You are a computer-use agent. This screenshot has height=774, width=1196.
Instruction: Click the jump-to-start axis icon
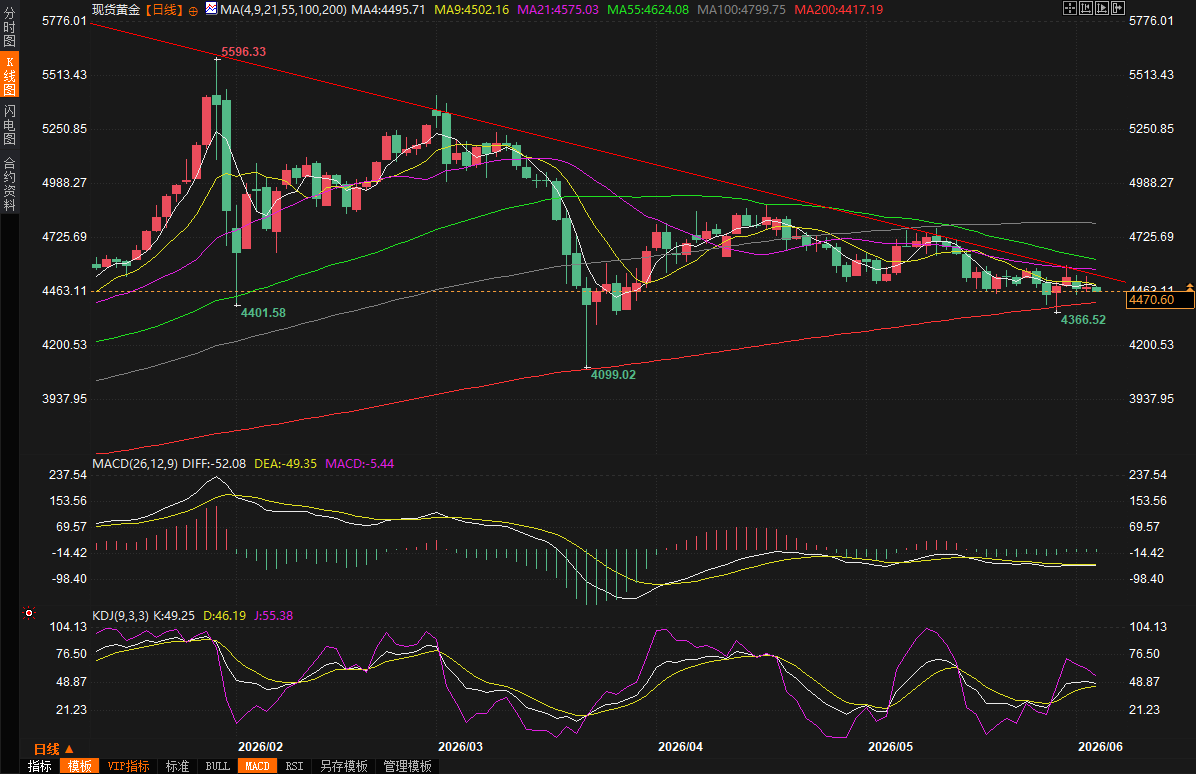coord(1086,8)
